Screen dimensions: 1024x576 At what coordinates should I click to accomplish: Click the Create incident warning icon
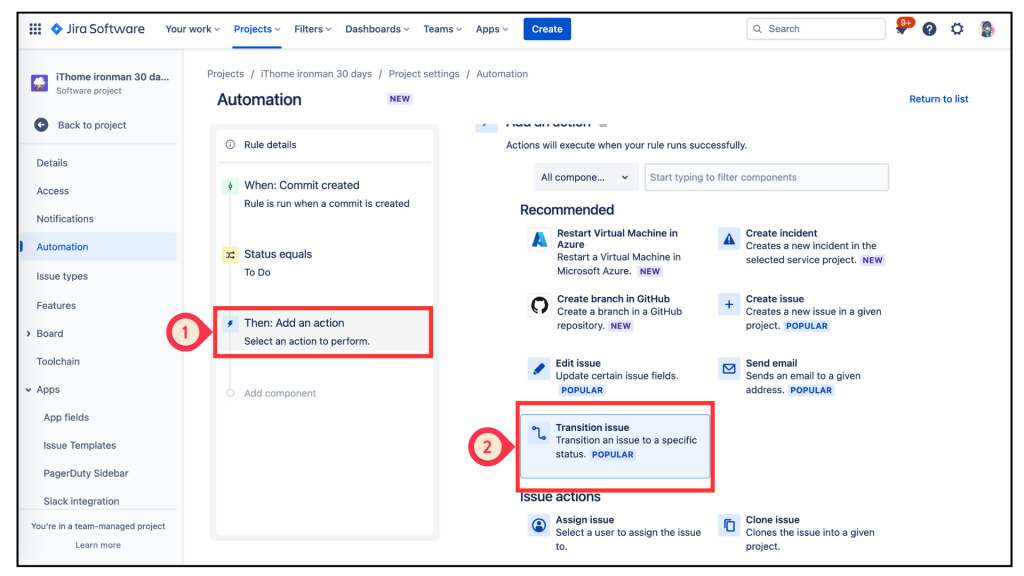[729, 240]
